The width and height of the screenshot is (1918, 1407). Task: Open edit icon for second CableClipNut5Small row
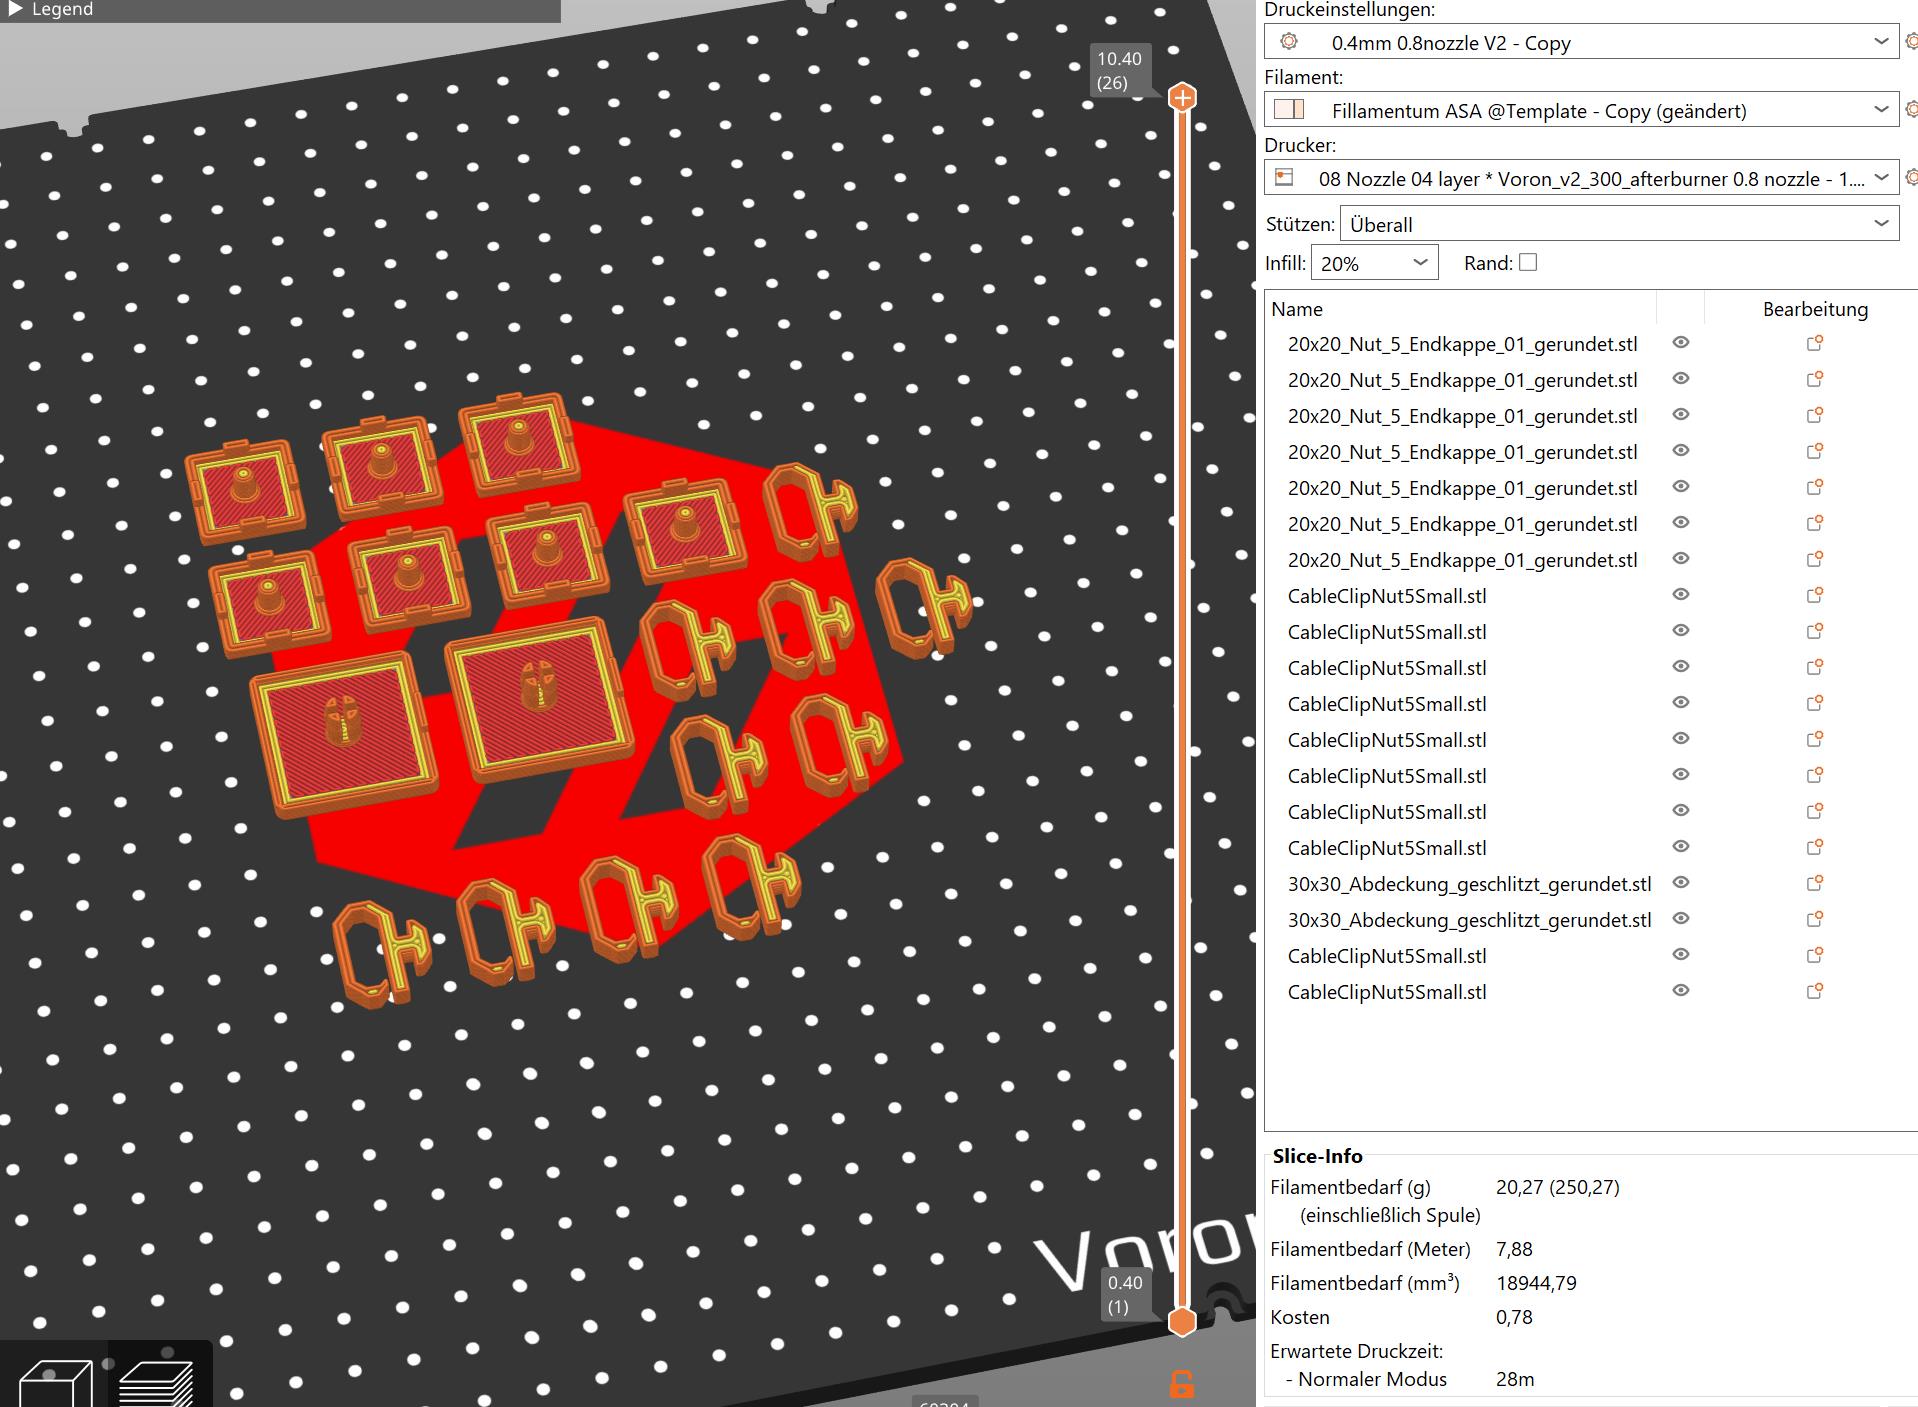pos(1815,631)
